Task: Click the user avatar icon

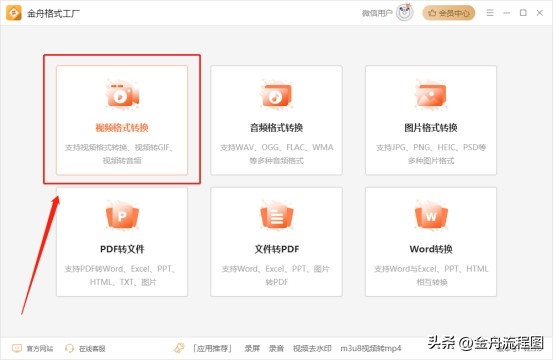Action: [405, 13]
